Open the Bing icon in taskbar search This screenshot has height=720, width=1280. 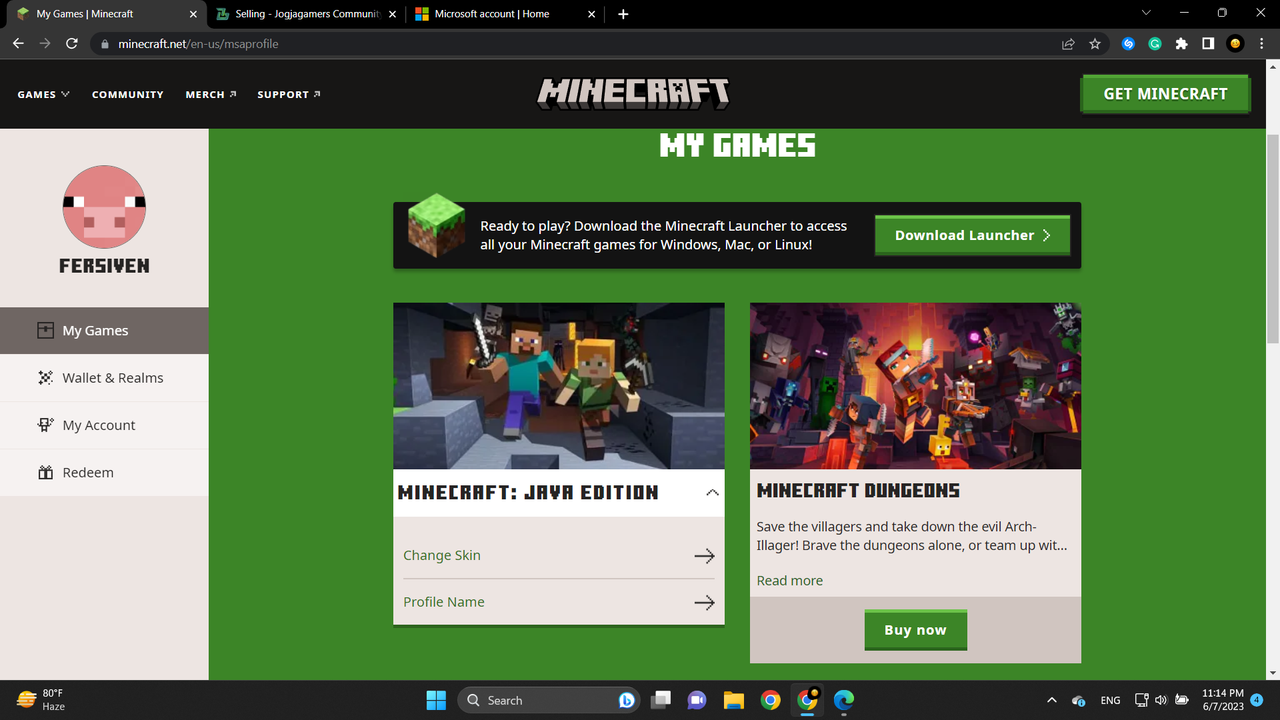pyautogui.click(x=627, y=700)
